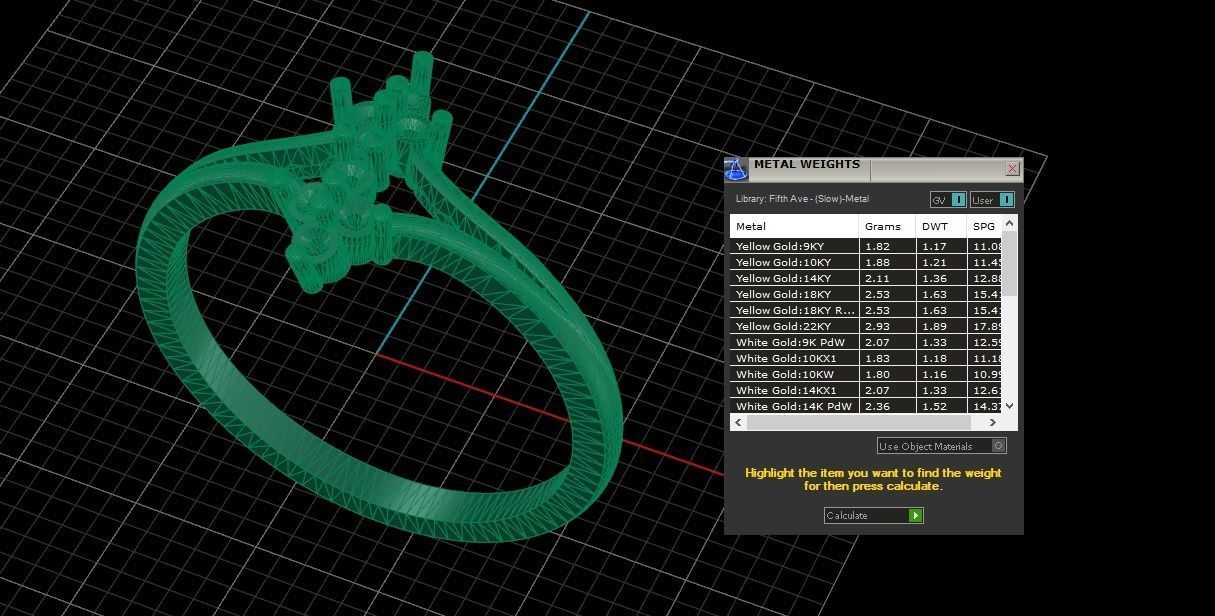Enable Use Object Materials option

point(941,446)
